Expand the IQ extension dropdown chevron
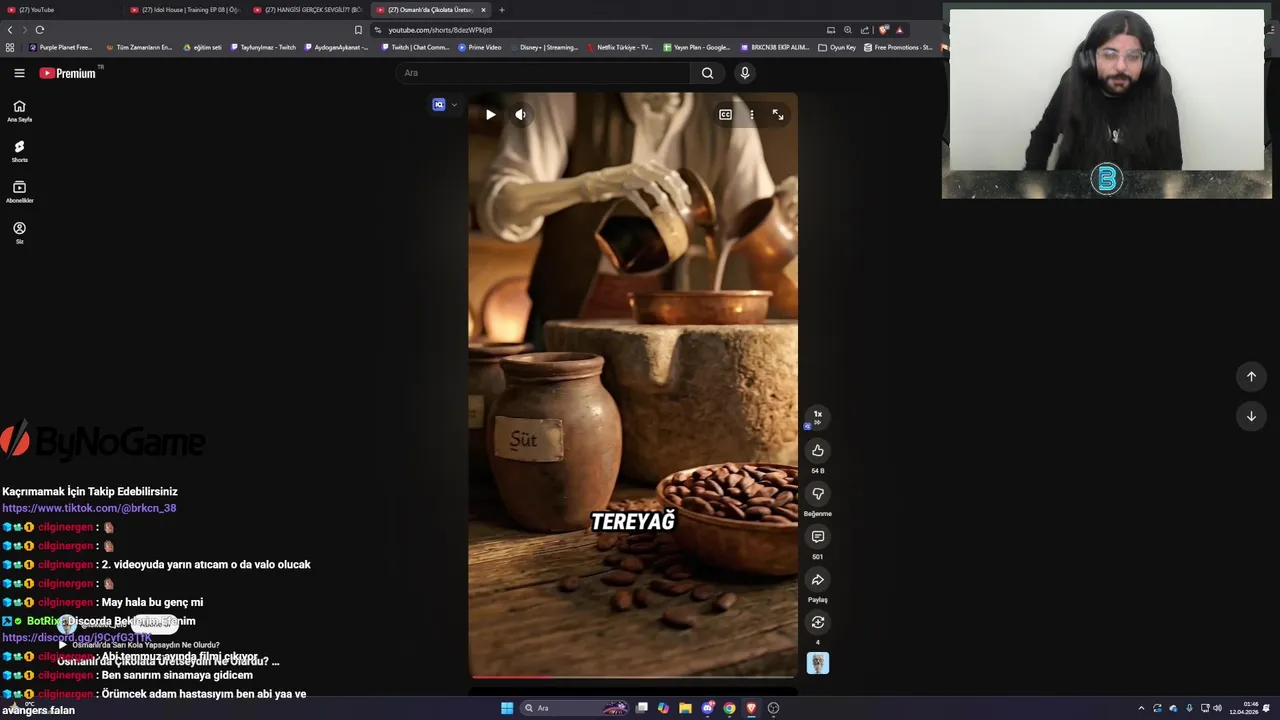 [x=454, y=105]
